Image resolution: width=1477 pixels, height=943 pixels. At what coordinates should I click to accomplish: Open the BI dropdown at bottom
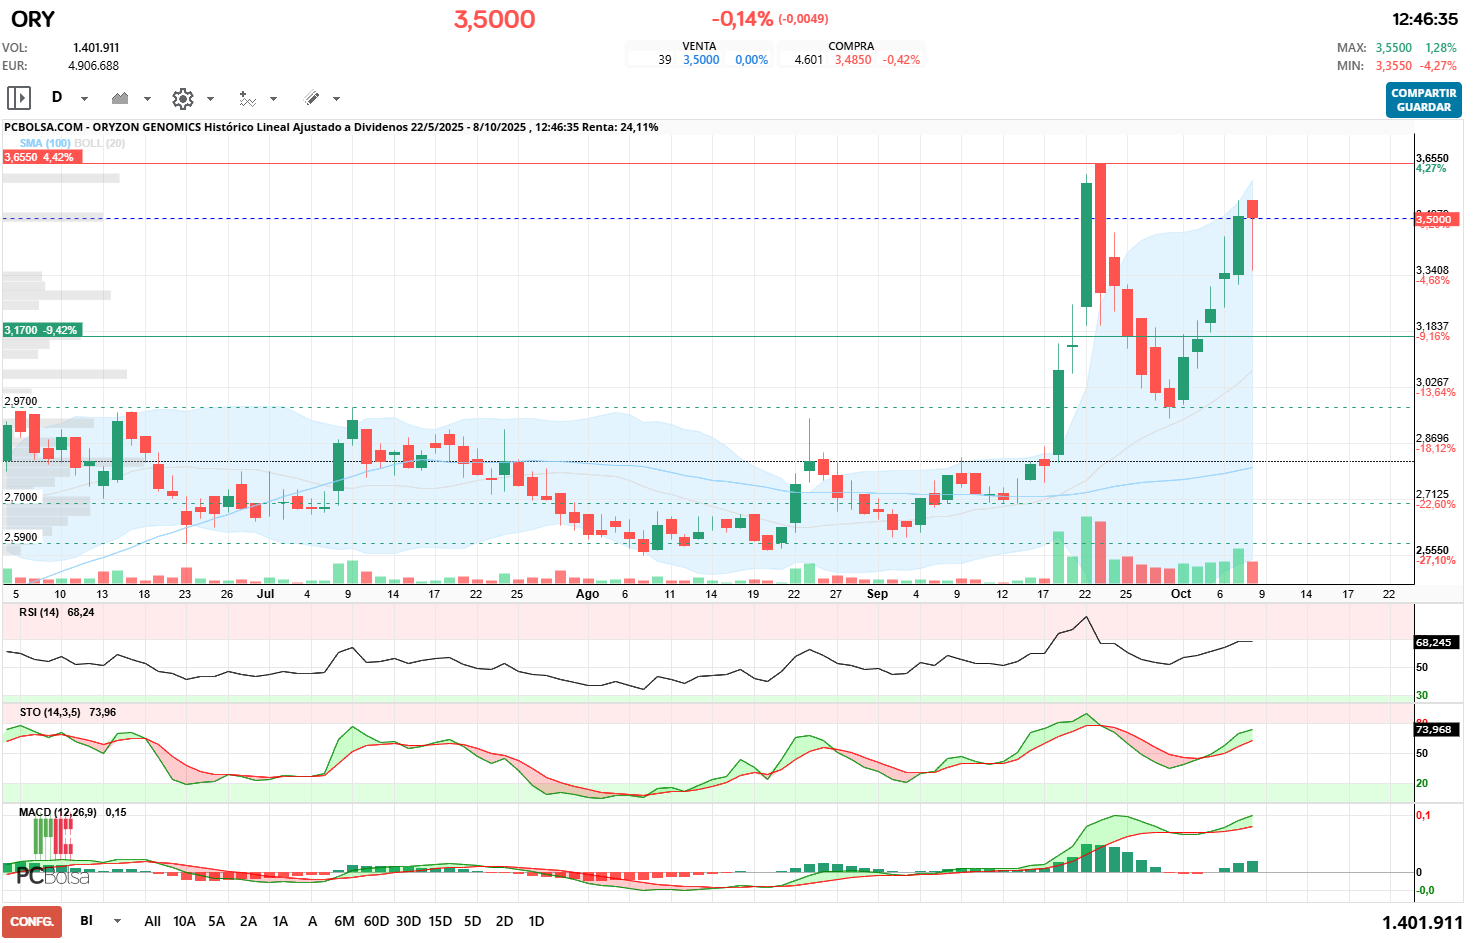click(117, 921)
